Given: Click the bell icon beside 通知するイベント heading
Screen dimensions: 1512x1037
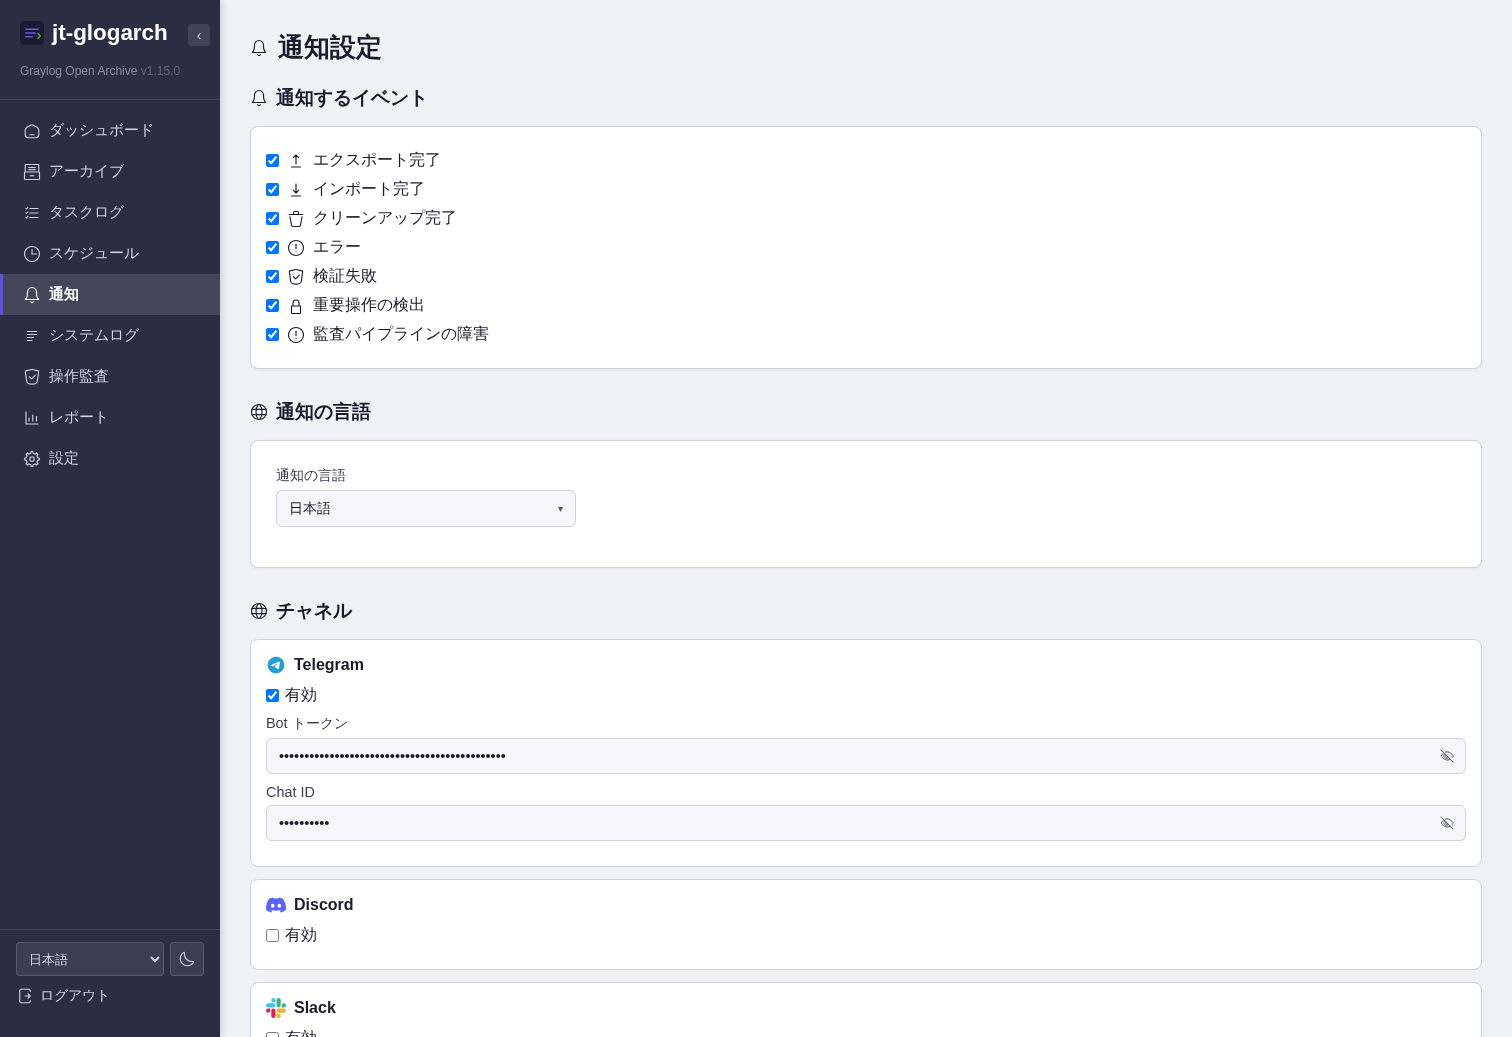Looking at the screenshot, I should click(x=259, y=98).
